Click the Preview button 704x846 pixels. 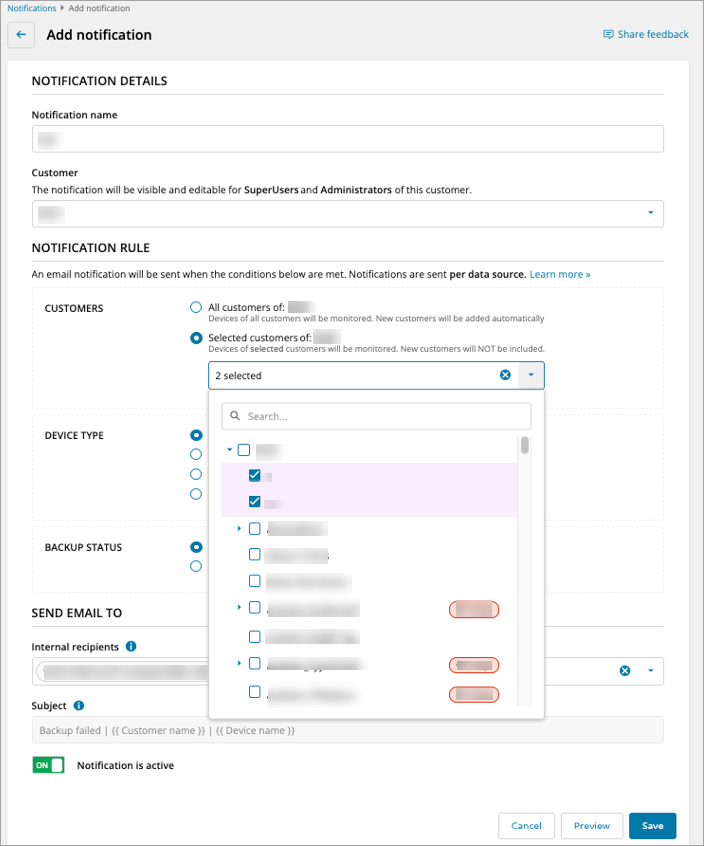pyautogui.click(x=592, y=825)
